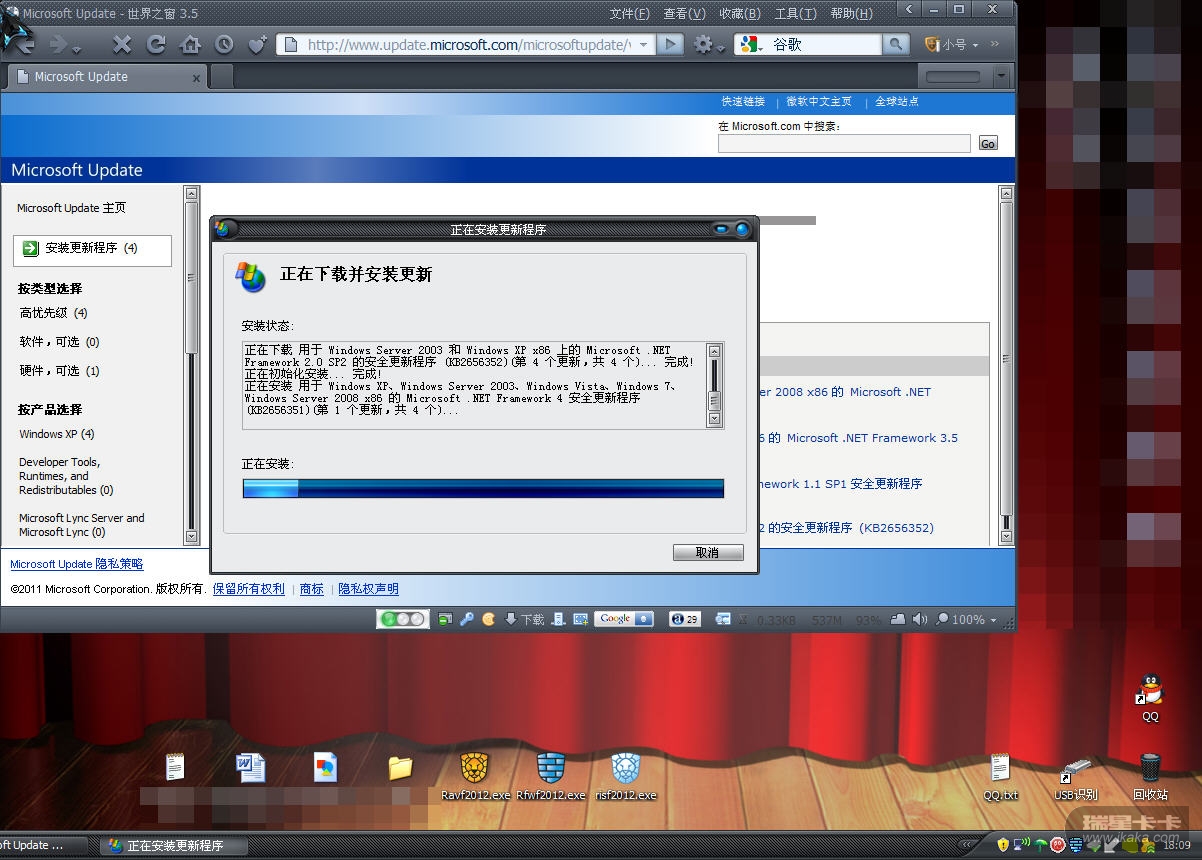
Task: Click the key icon in browser status bar
Action: [466, 619]
